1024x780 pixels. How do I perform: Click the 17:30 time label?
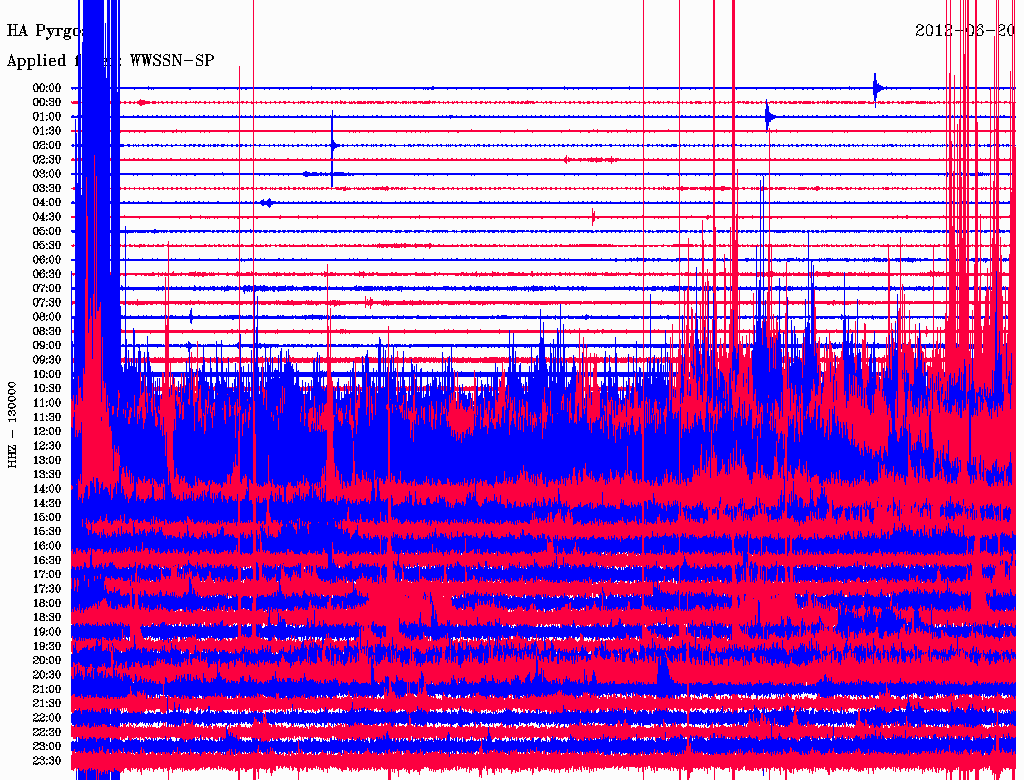47,589
